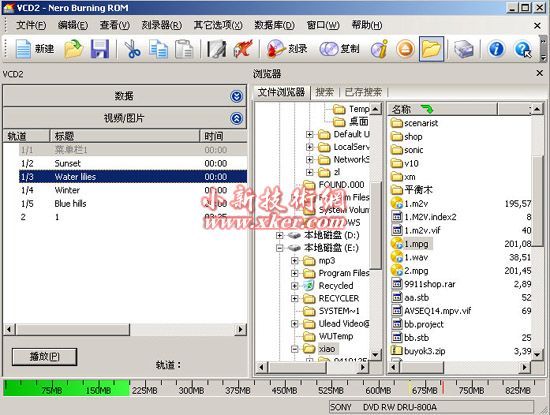Click the green disc capacity bar
Viewport: 550px width, 415px height.
pos(67,389)
